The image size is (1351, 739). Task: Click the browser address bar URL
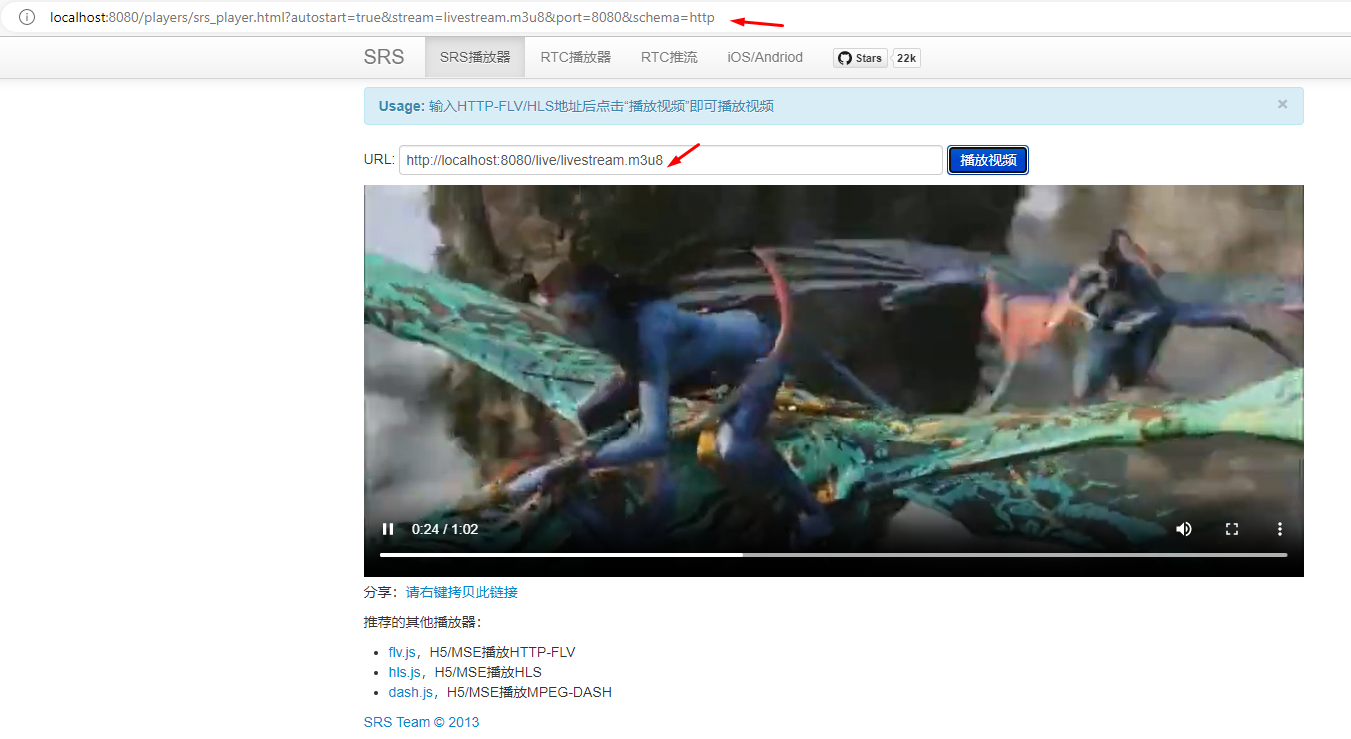[x=382, y=18]
